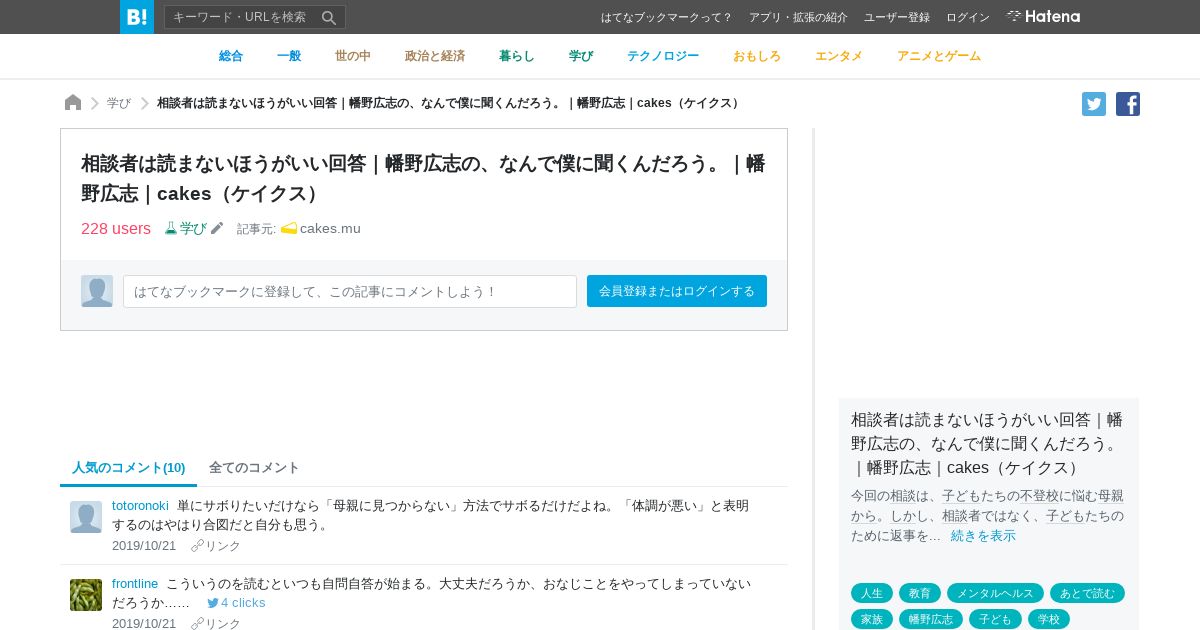Open 政治と経済 category
Image resolution: width=1200 pixels, height=630 pixels.
(x=435, y=56)
